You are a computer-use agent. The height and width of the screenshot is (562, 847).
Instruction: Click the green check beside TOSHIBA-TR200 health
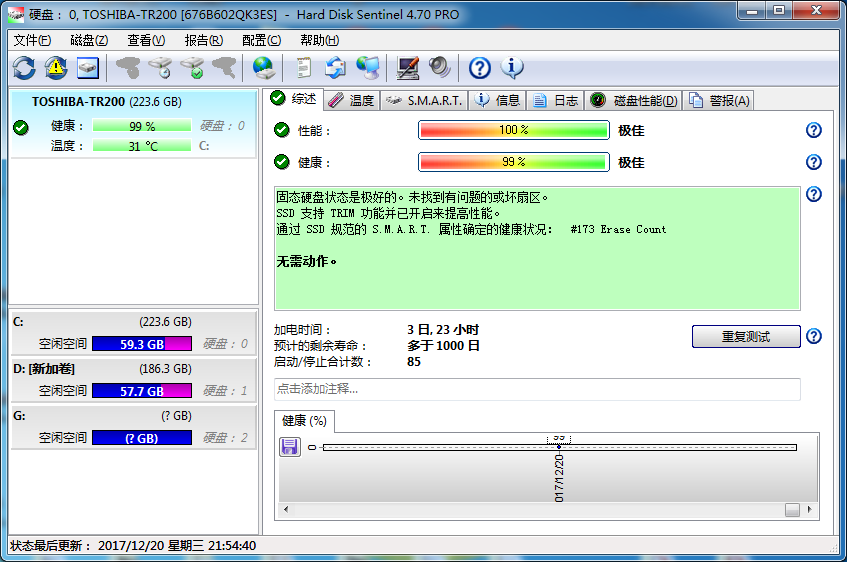click(21, 128)
